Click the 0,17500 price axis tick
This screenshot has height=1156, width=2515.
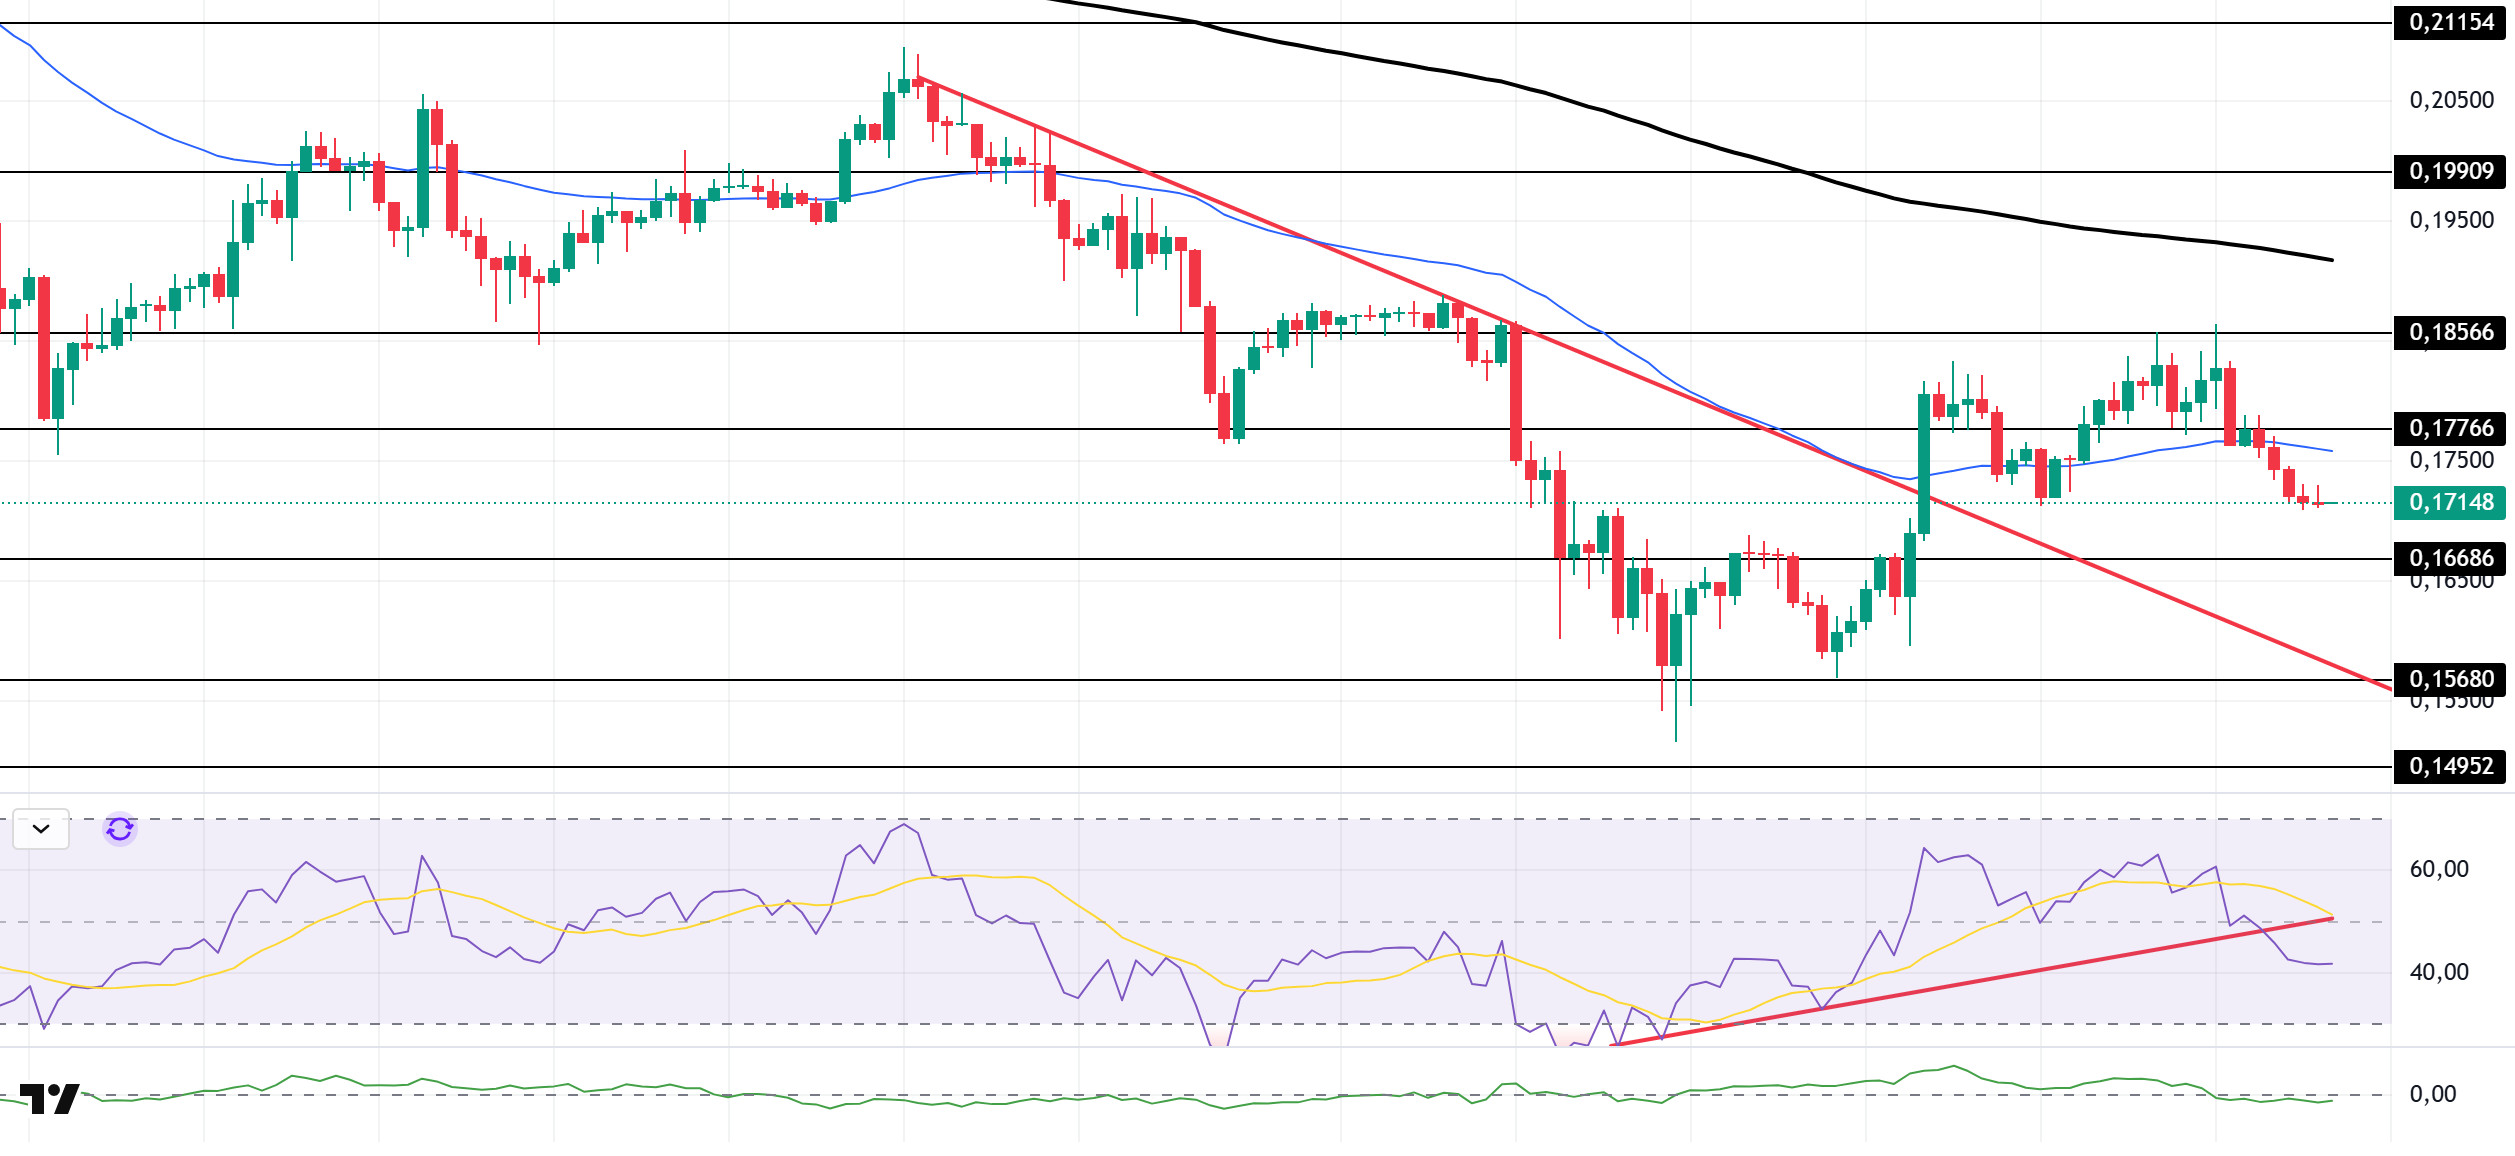click(2450, 461)
